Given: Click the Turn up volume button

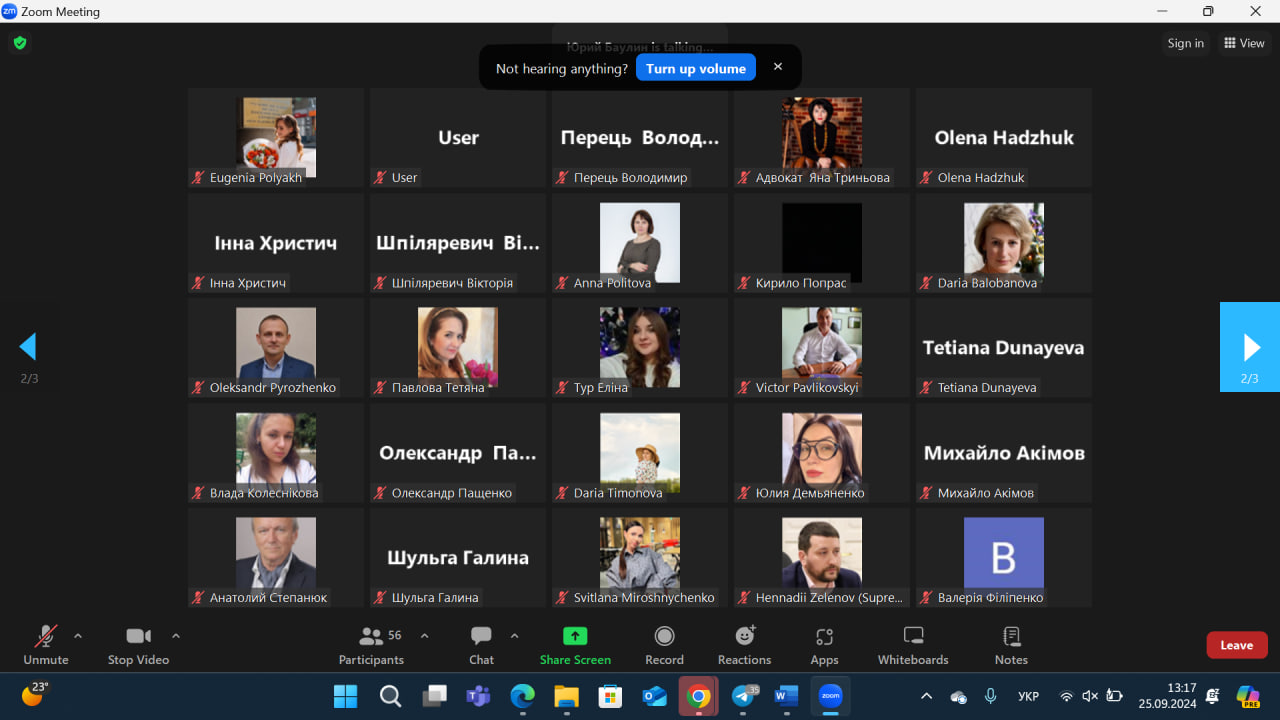Looking at the screenshot, I should pos(695,68).
